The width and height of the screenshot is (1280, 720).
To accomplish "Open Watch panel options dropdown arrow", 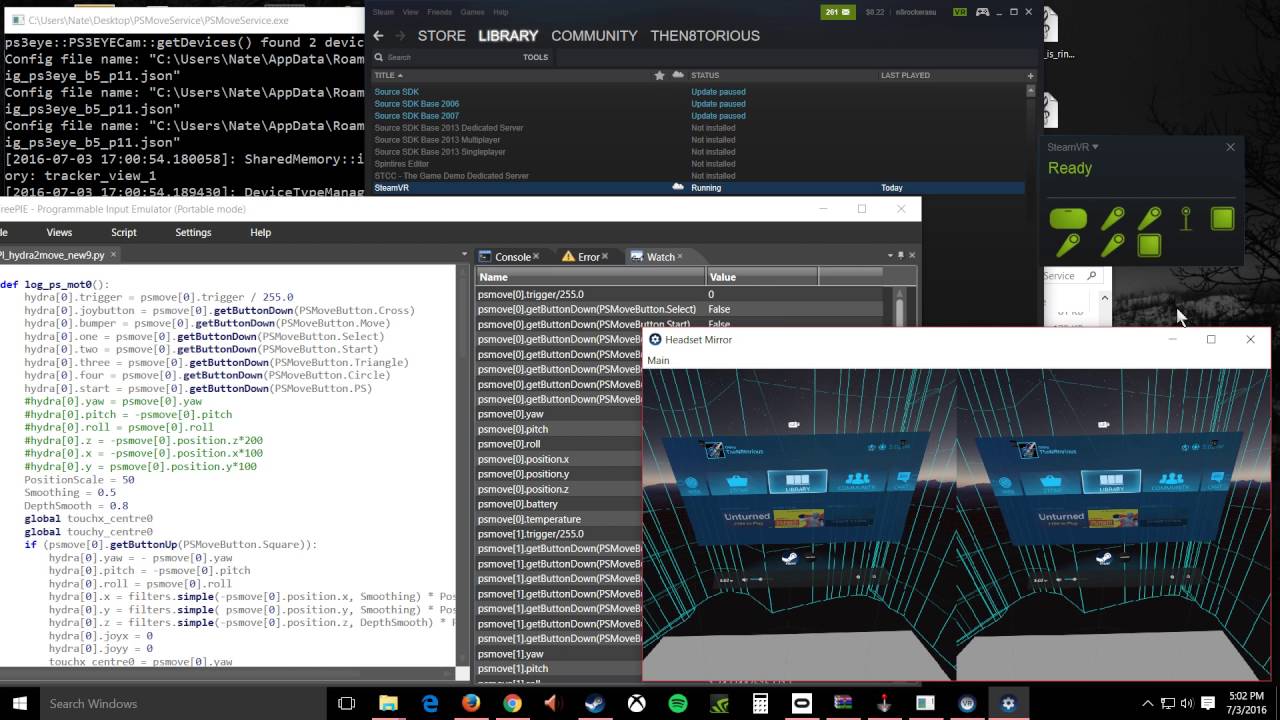I will (889, 256).
